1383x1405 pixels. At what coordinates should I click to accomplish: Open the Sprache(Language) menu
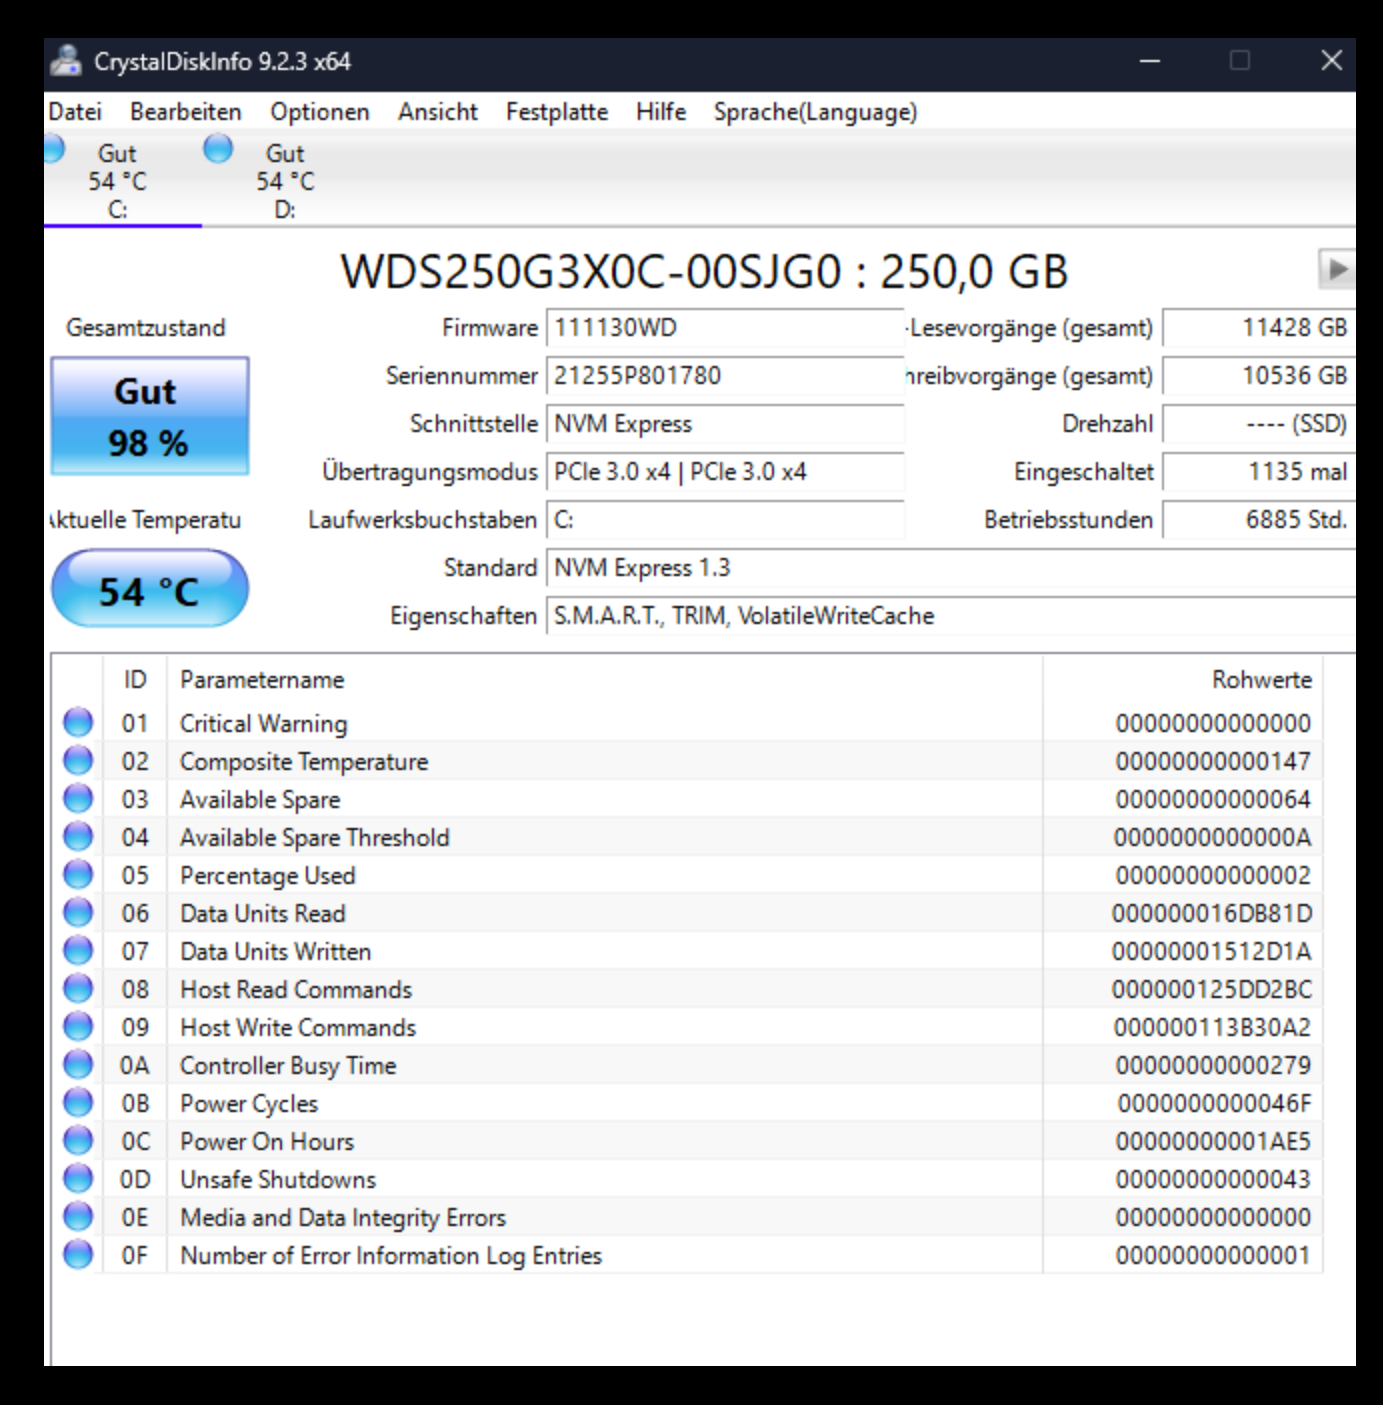point(815,112)
